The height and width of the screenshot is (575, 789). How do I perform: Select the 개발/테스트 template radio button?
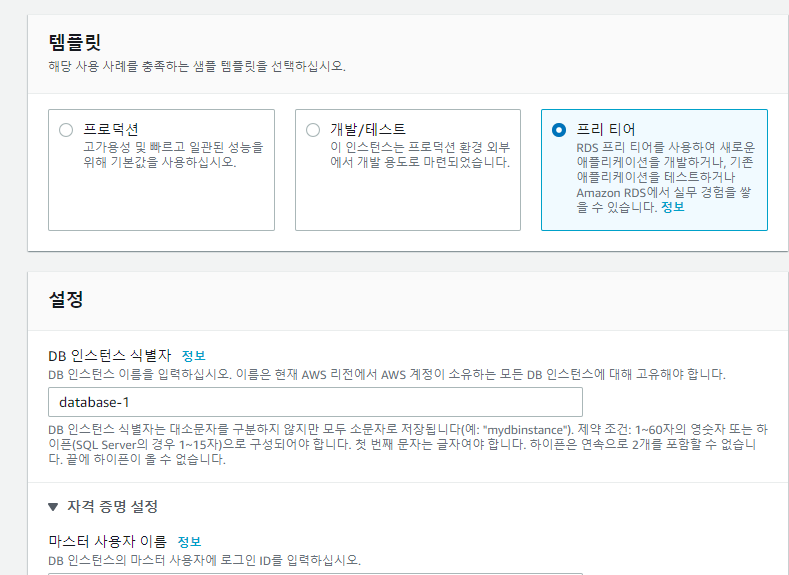pos(313,130)
